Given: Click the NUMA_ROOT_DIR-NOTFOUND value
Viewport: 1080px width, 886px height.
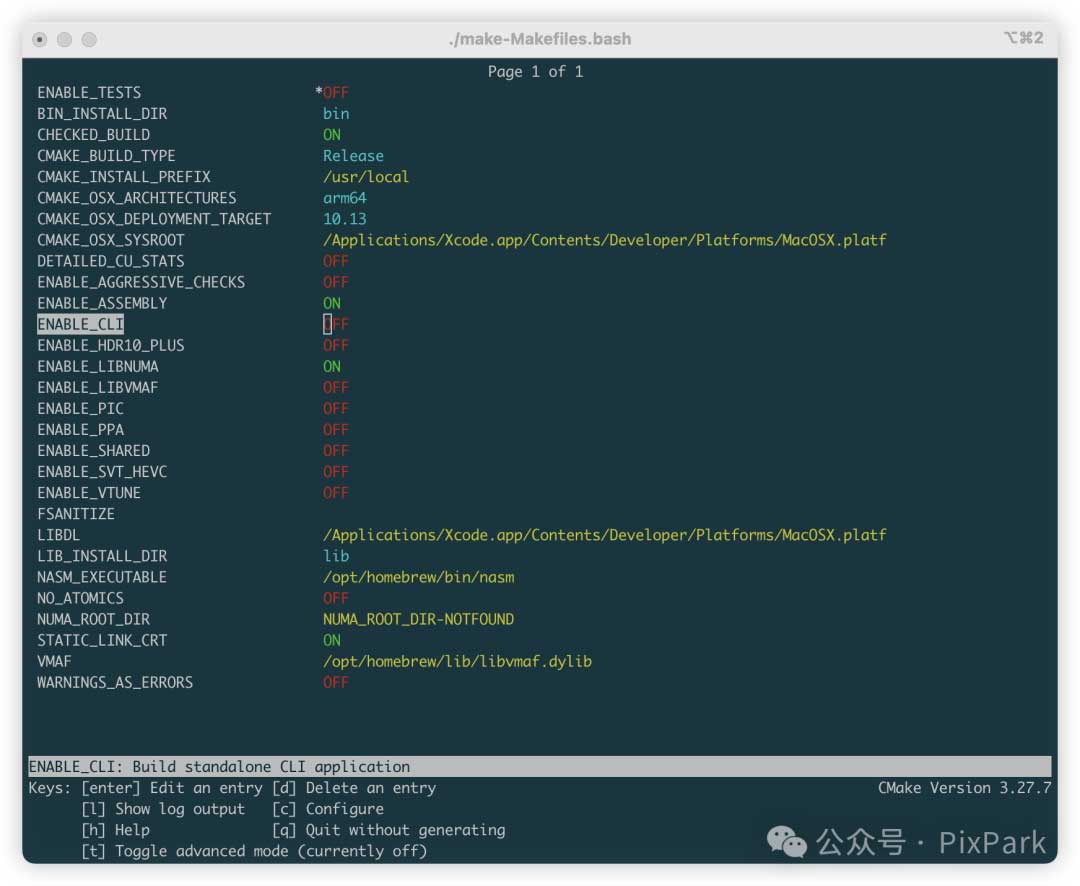Looking at the screenshot, I should pos(418,619).
